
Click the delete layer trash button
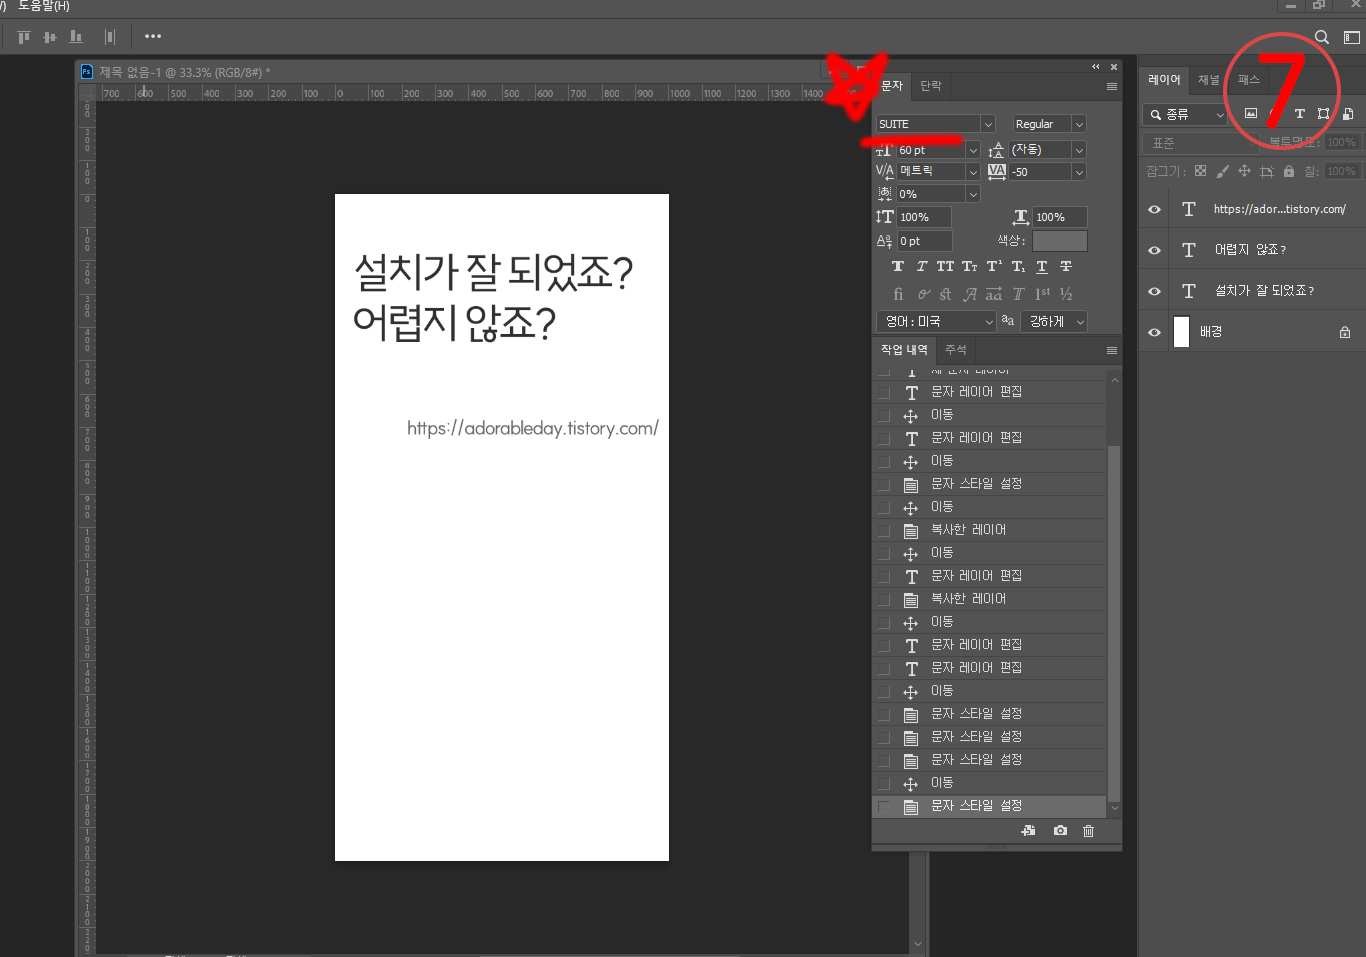point(1087,830)
